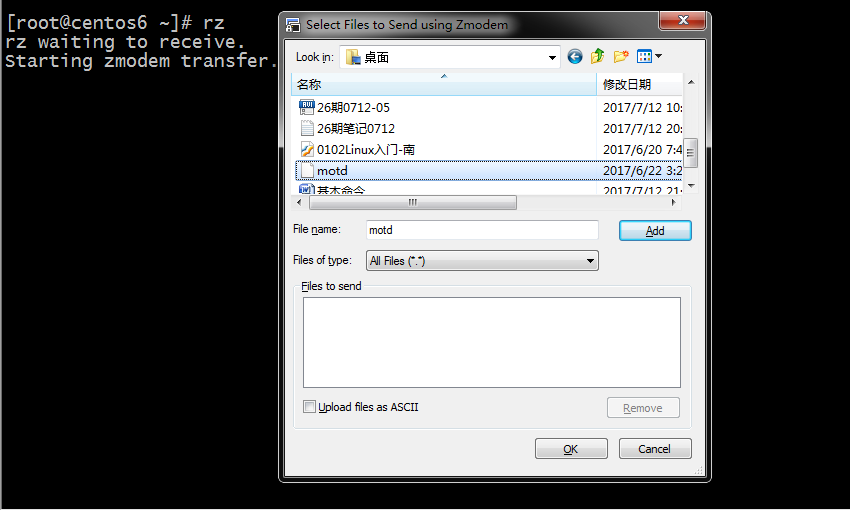Click the date 2017/6/22 cell
Viewport: 850px width, 511px height.
pos(642,171)
